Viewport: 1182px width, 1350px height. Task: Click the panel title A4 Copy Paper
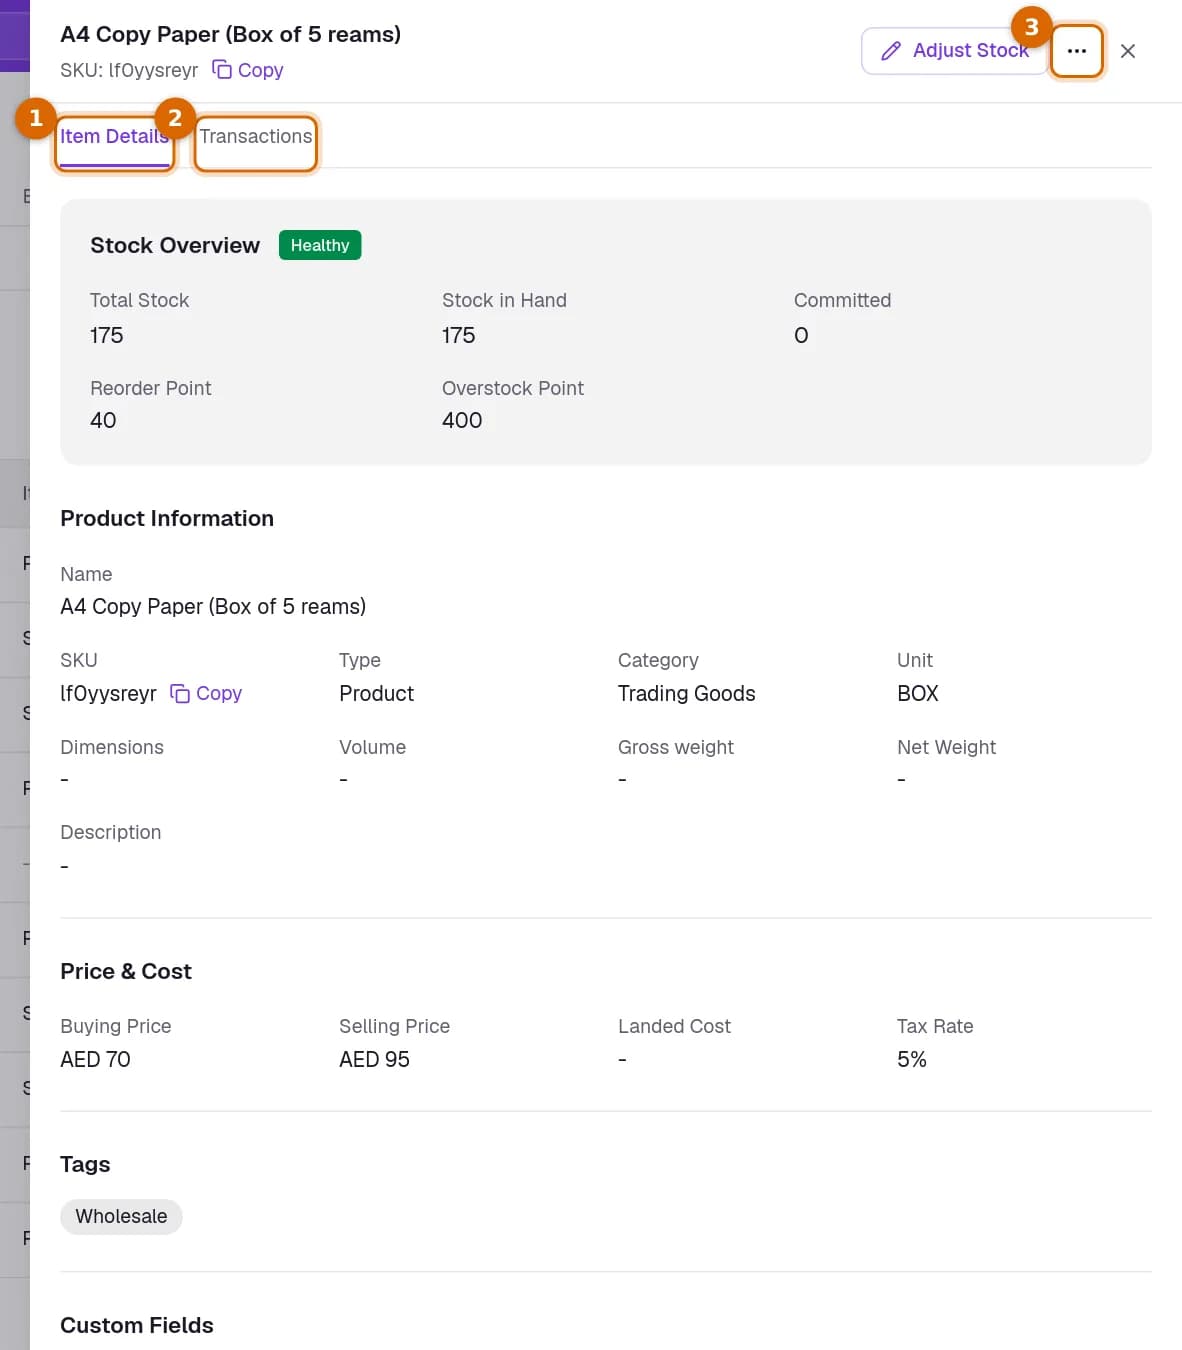click(230, 34)
